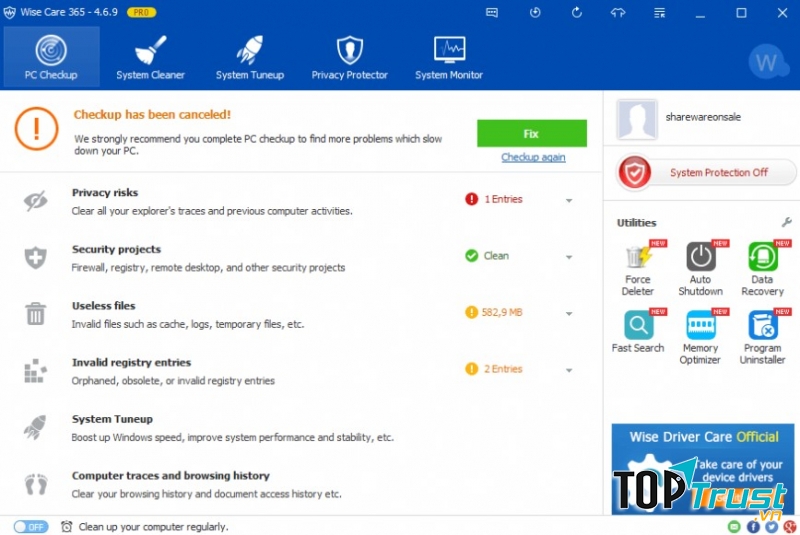Click the red 1 Entries status

[493, 199]
